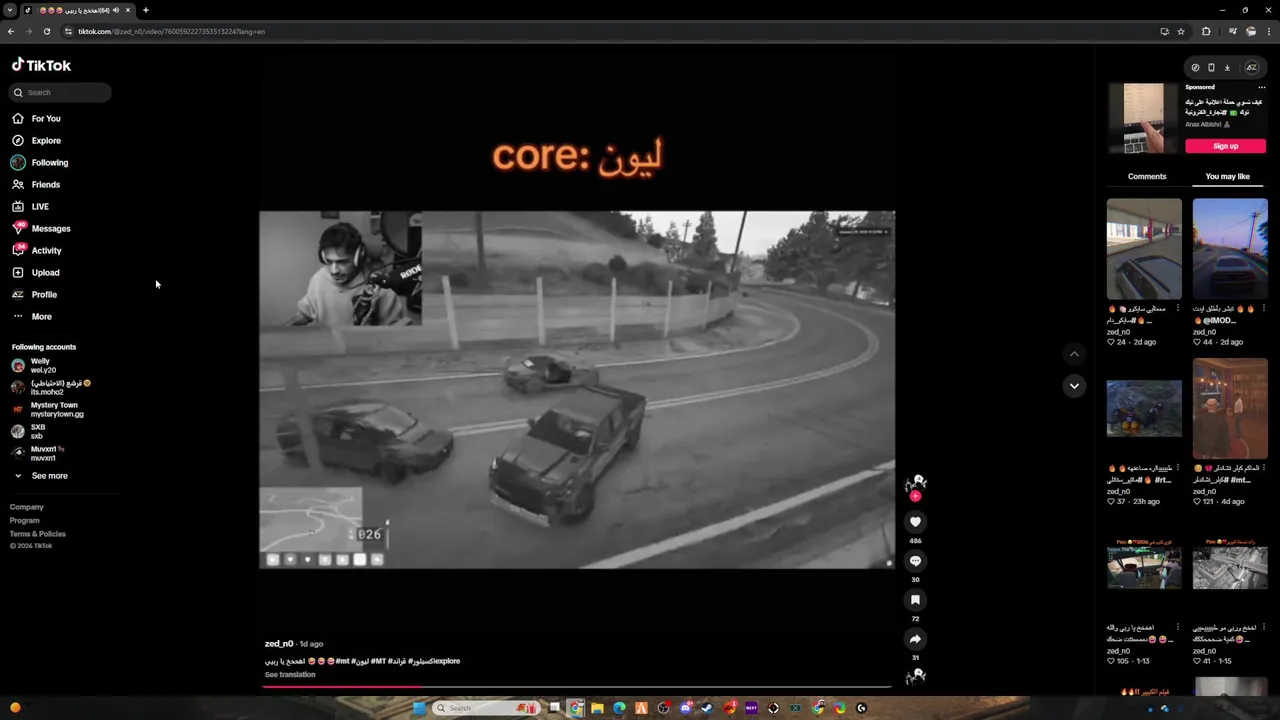1280x720 pixels.
Task: Expand the Program footer section
Action: (x=25, y=520)
